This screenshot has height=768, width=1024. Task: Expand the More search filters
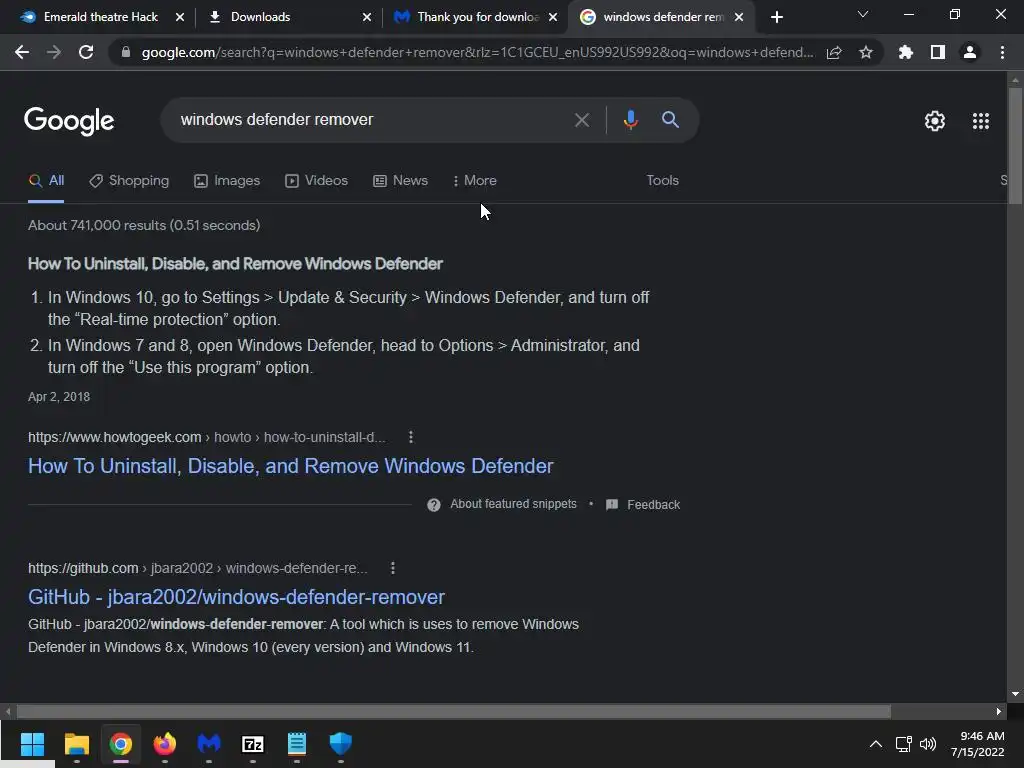pyautogui.click(x=474, y=181)
